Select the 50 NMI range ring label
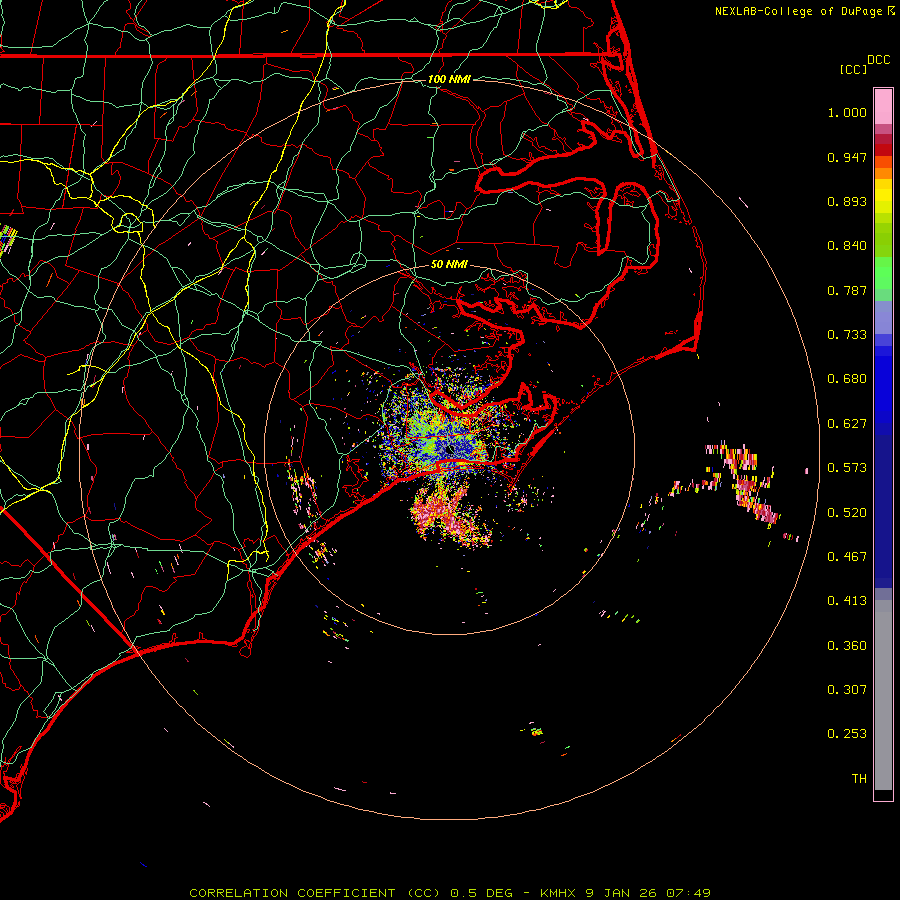 click(x=449, y=264)
